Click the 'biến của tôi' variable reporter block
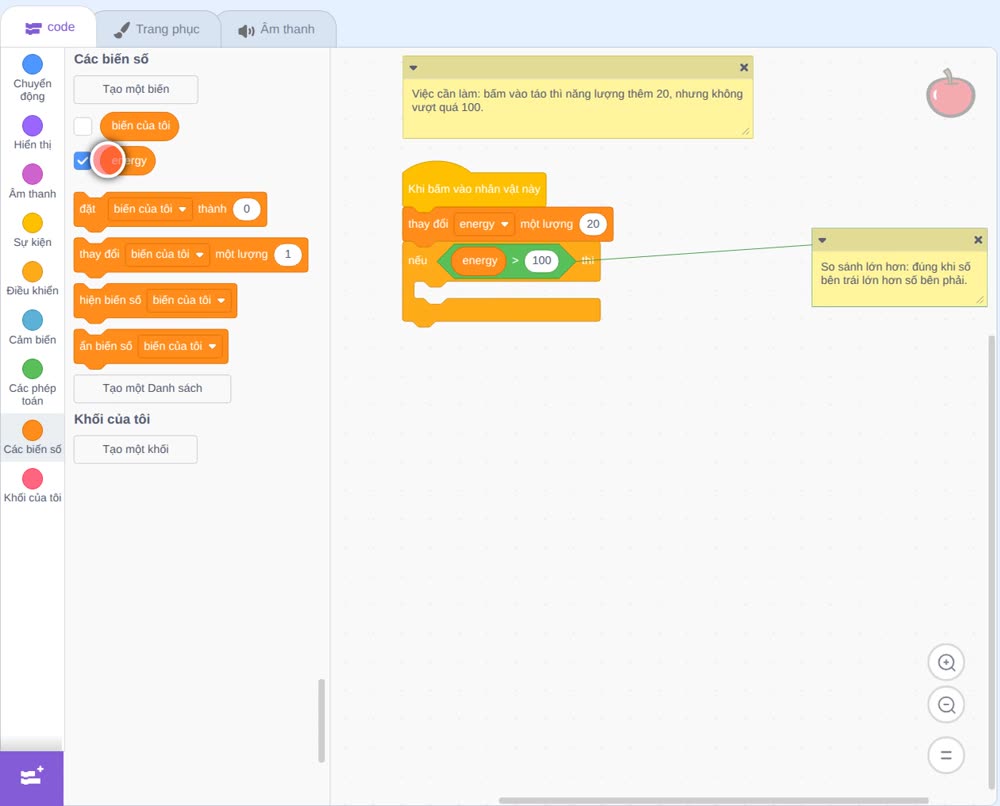Viewport: 1000px width, 806px height. pyautogui.click(x=140, y=126)
